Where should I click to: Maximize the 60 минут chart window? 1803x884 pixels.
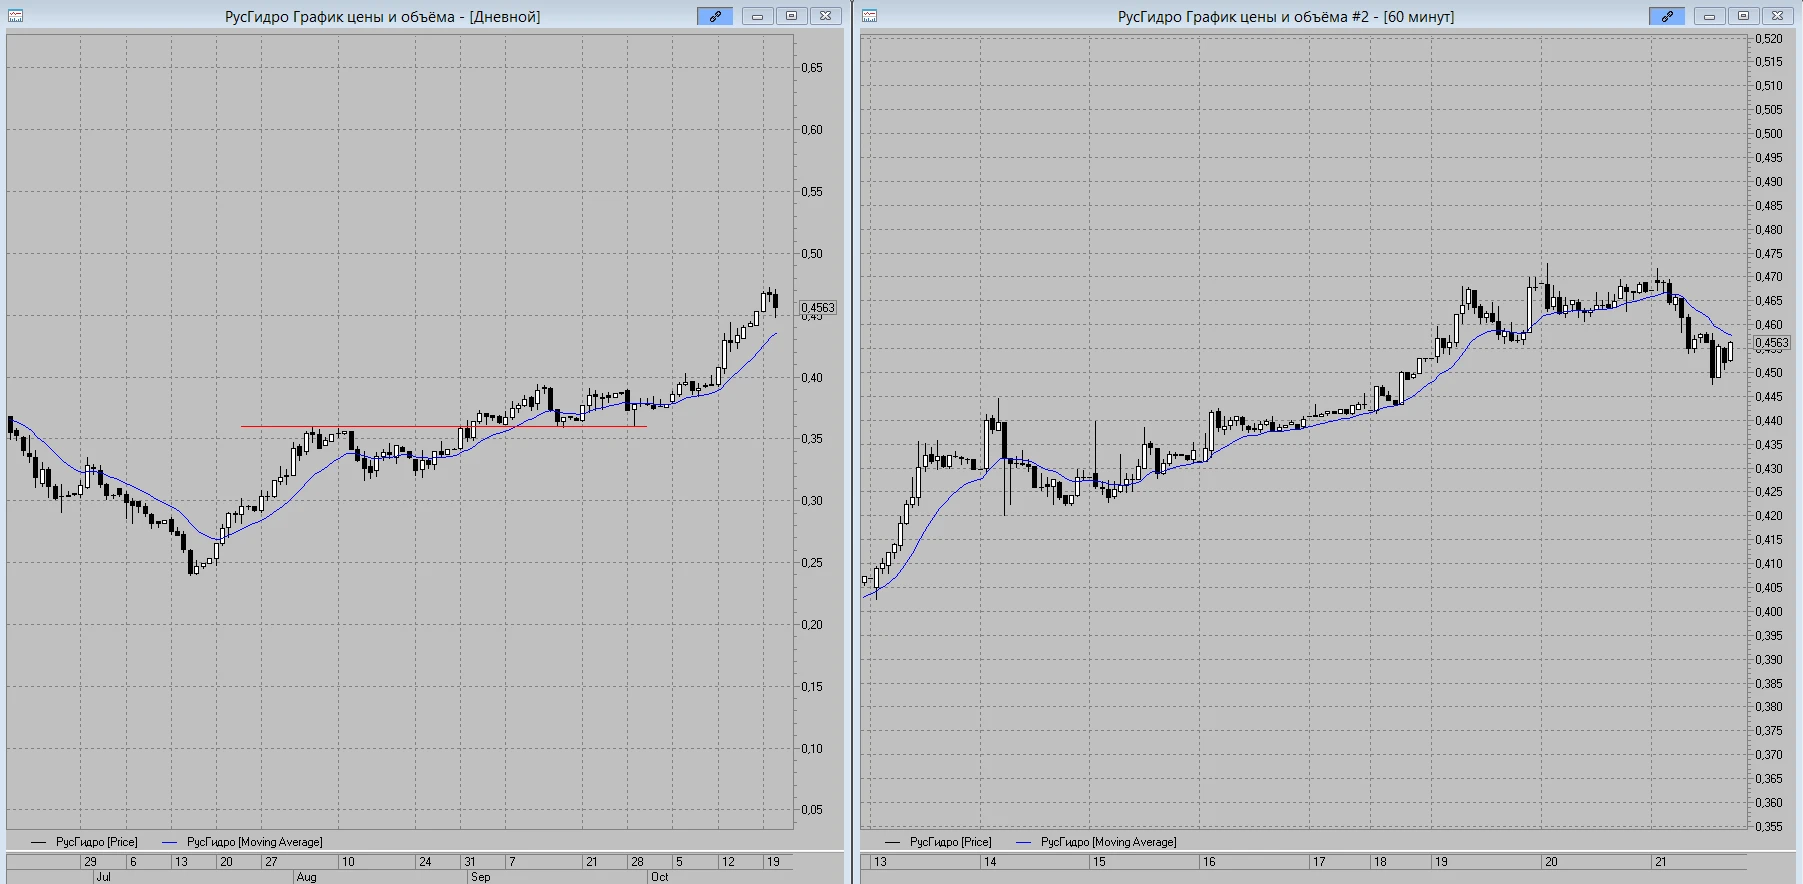[x=1743, y=16]
